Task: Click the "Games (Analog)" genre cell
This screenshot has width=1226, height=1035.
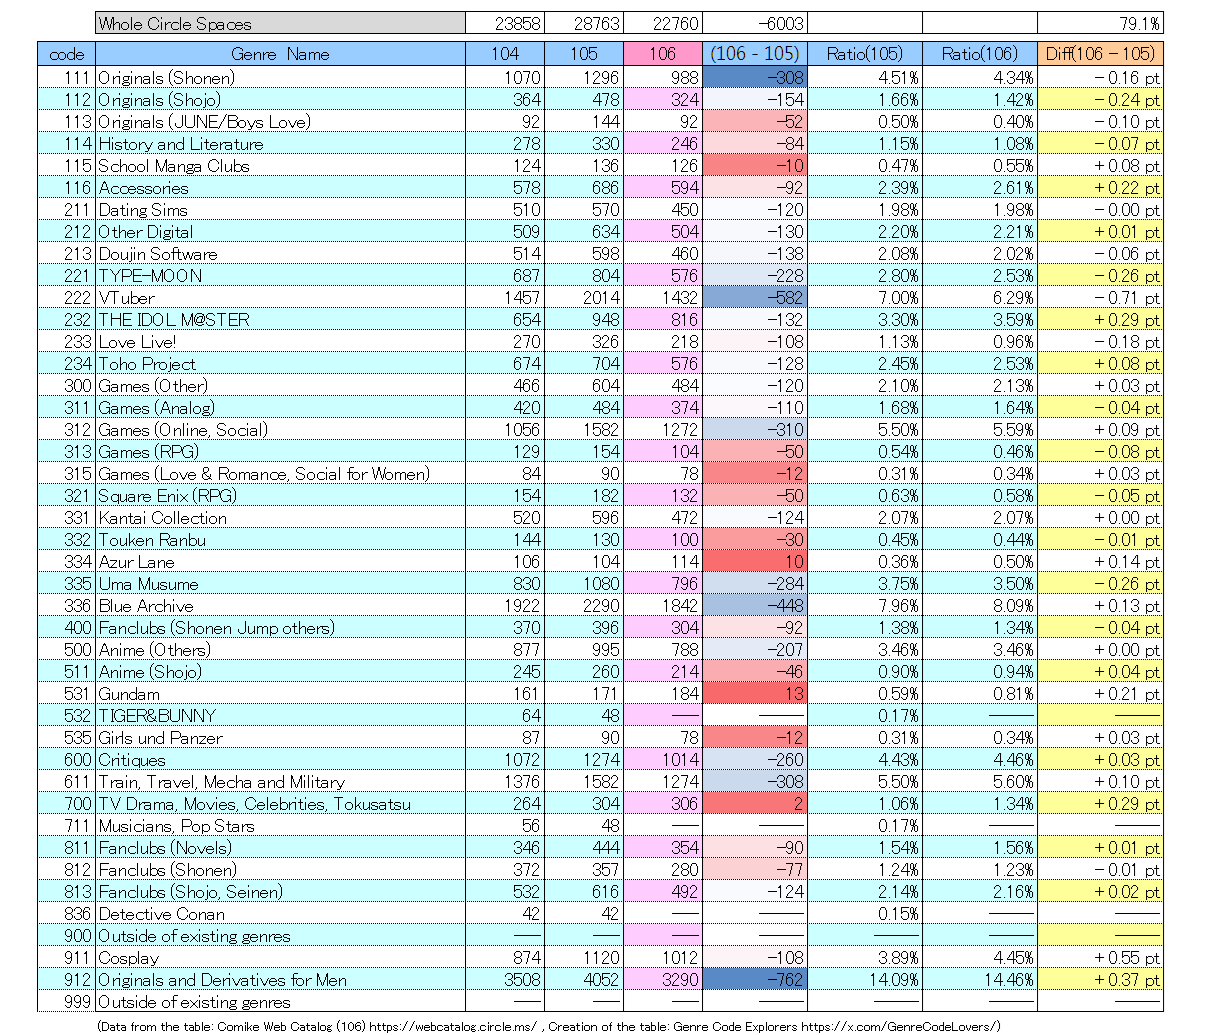Action: tap(280, 408)
